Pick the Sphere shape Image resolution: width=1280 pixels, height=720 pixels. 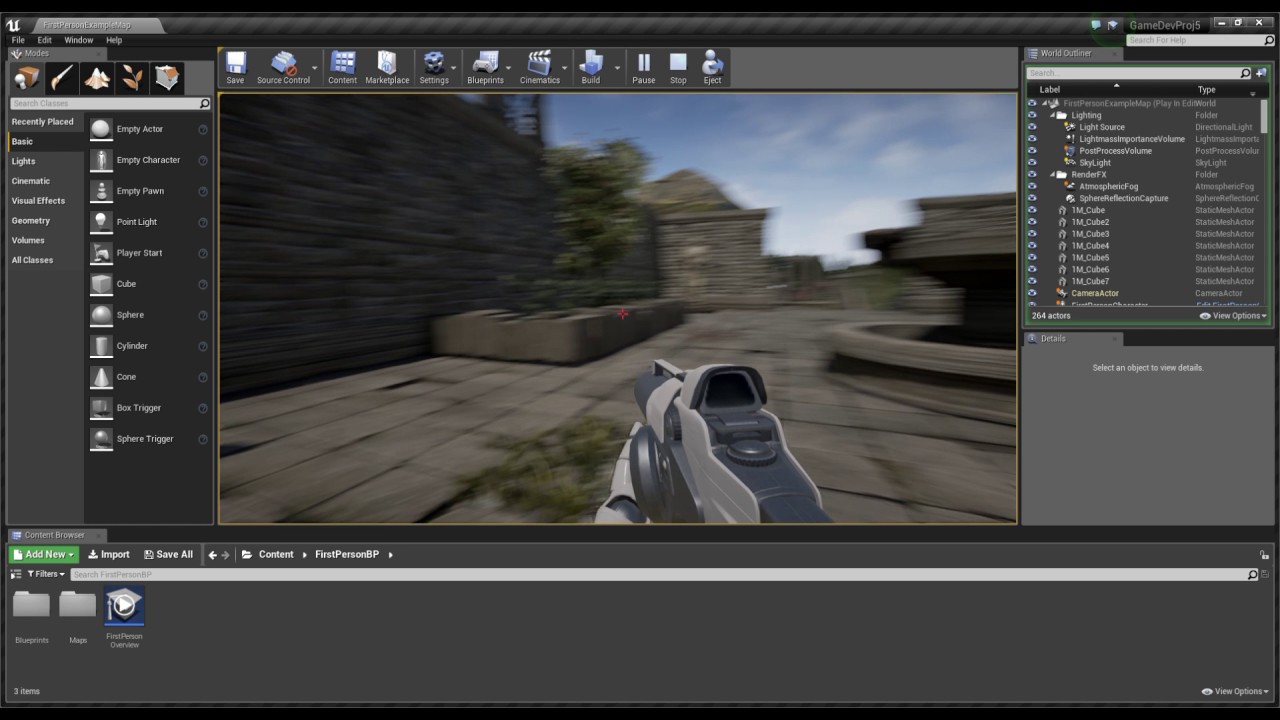click(148, 315)
